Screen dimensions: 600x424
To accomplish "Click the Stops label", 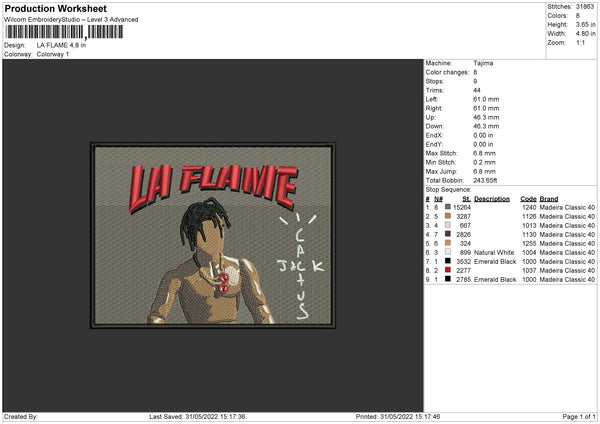I will (435, 81).
